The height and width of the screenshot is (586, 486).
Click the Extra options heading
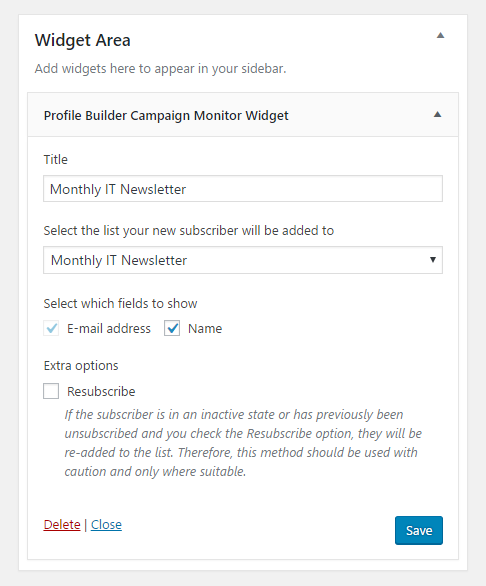pos(81,366)
